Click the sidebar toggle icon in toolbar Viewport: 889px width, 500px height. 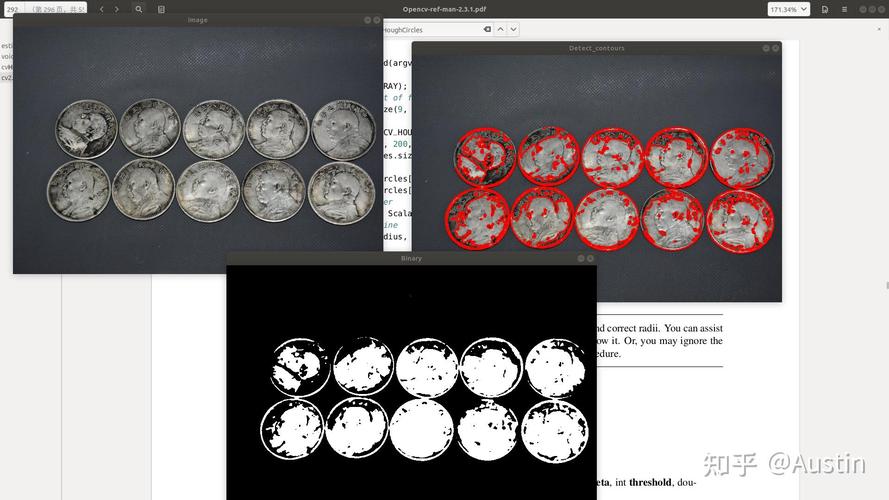[x=162, y=9]
